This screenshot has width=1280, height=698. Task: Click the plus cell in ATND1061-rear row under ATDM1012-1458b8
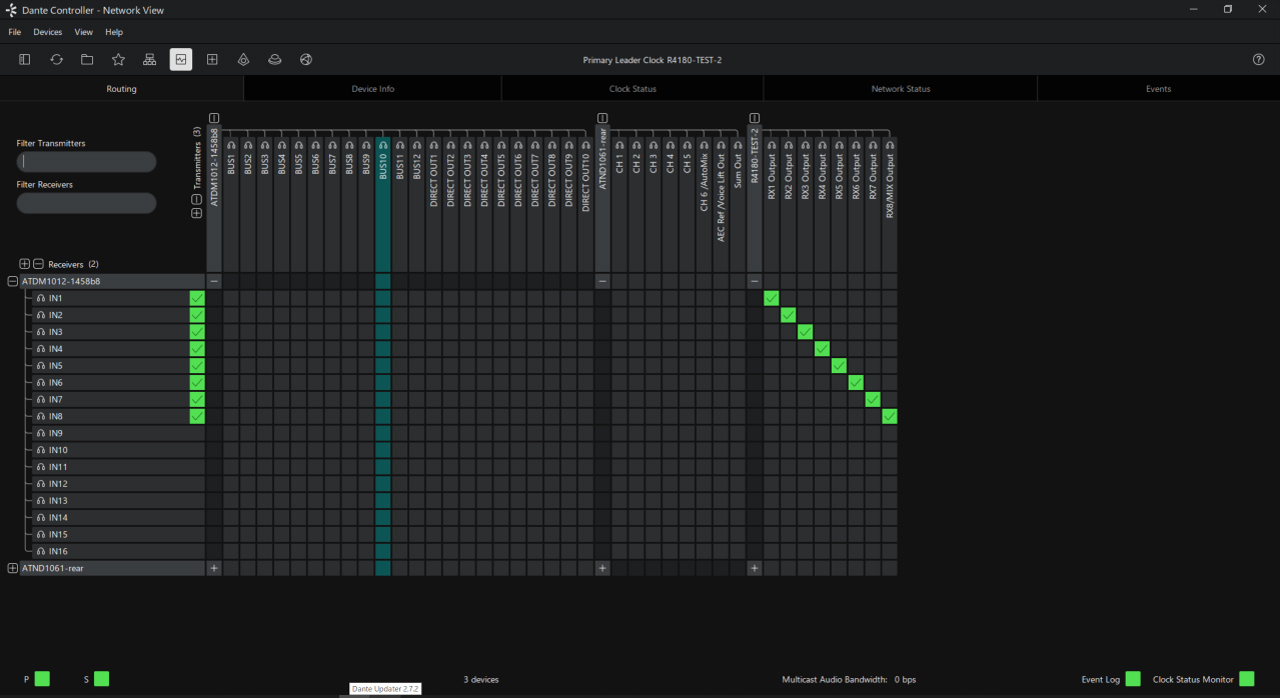click(214, 568)
